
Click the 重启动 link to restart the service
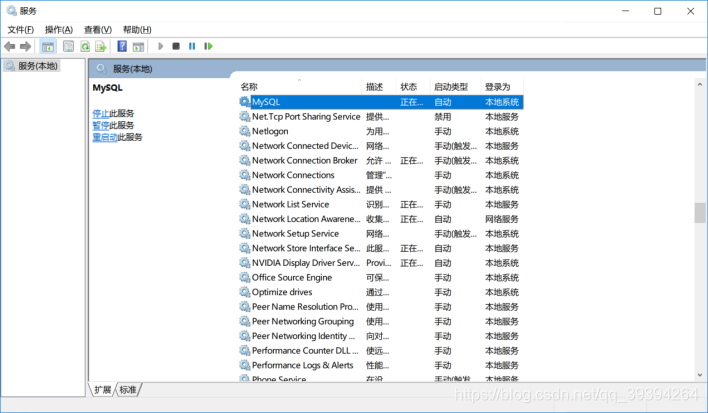click(105, 137)
